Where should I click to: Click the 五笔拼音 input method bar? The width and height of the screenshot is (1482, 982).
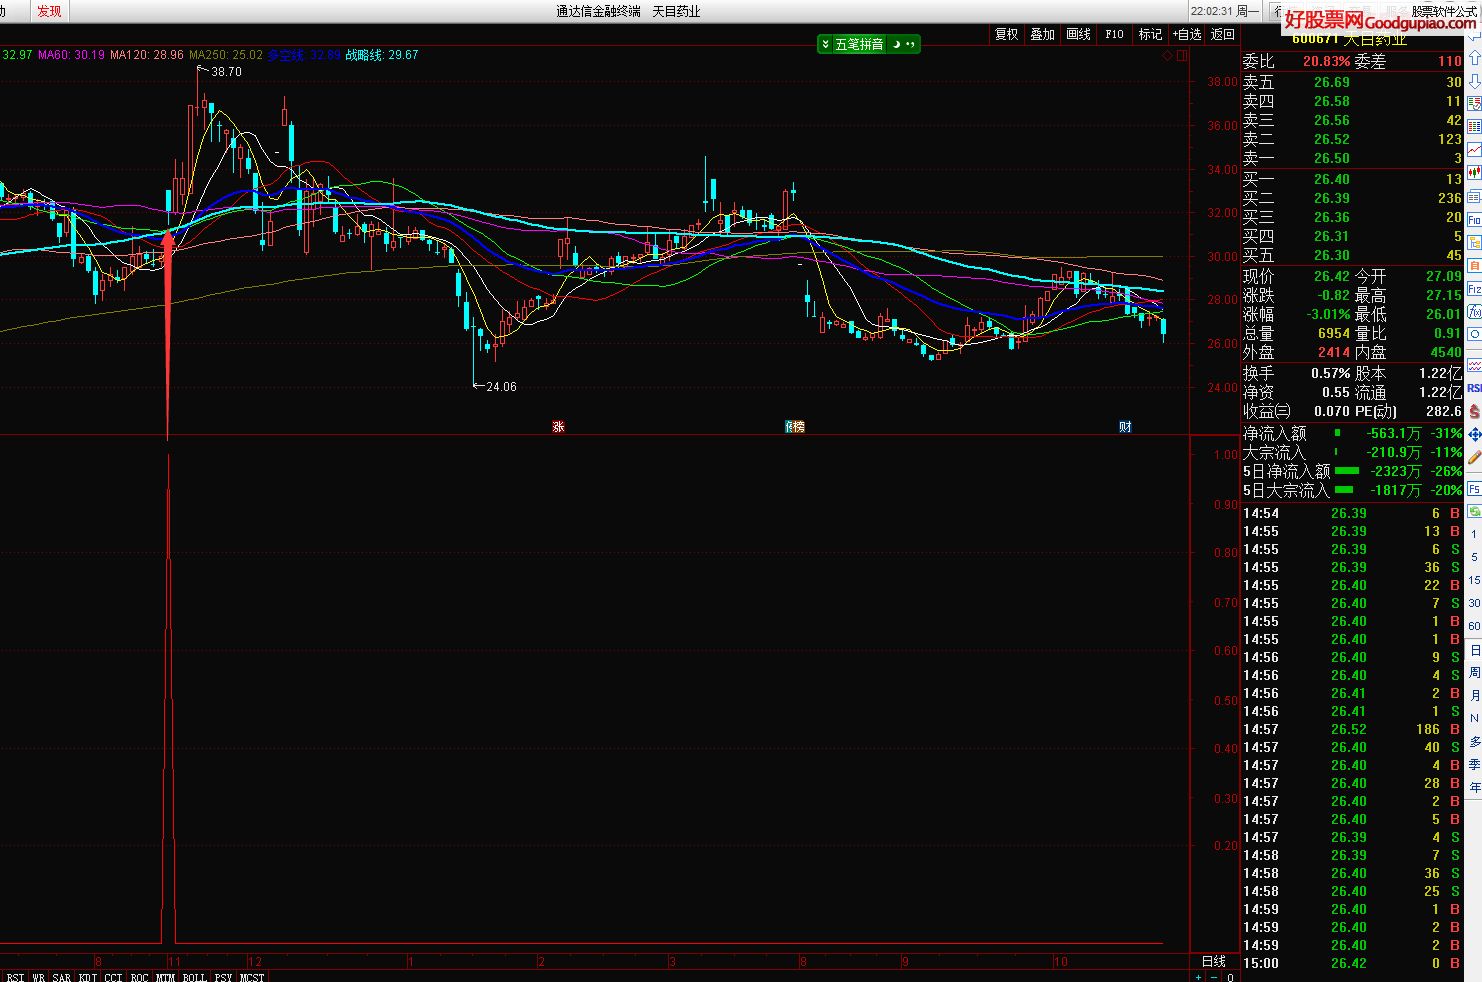coord(859,44)
